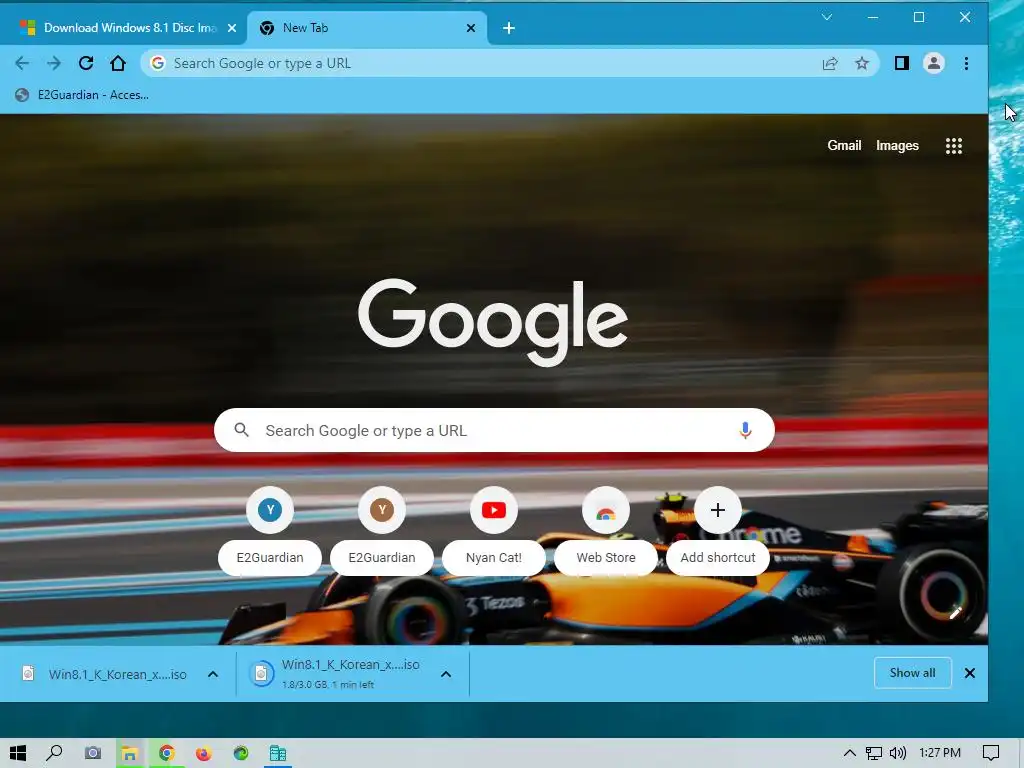Launch Firefox from taskbar
Image resolution: width=1024 pixels, height=768 pixels.
[x=204, y=754]
